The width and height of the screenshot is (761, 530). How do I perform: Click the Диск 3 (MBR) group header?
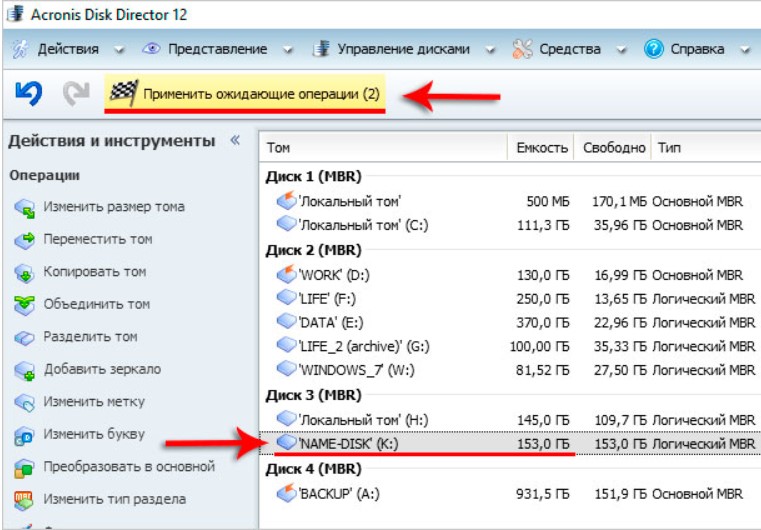[x=314, y=395]
